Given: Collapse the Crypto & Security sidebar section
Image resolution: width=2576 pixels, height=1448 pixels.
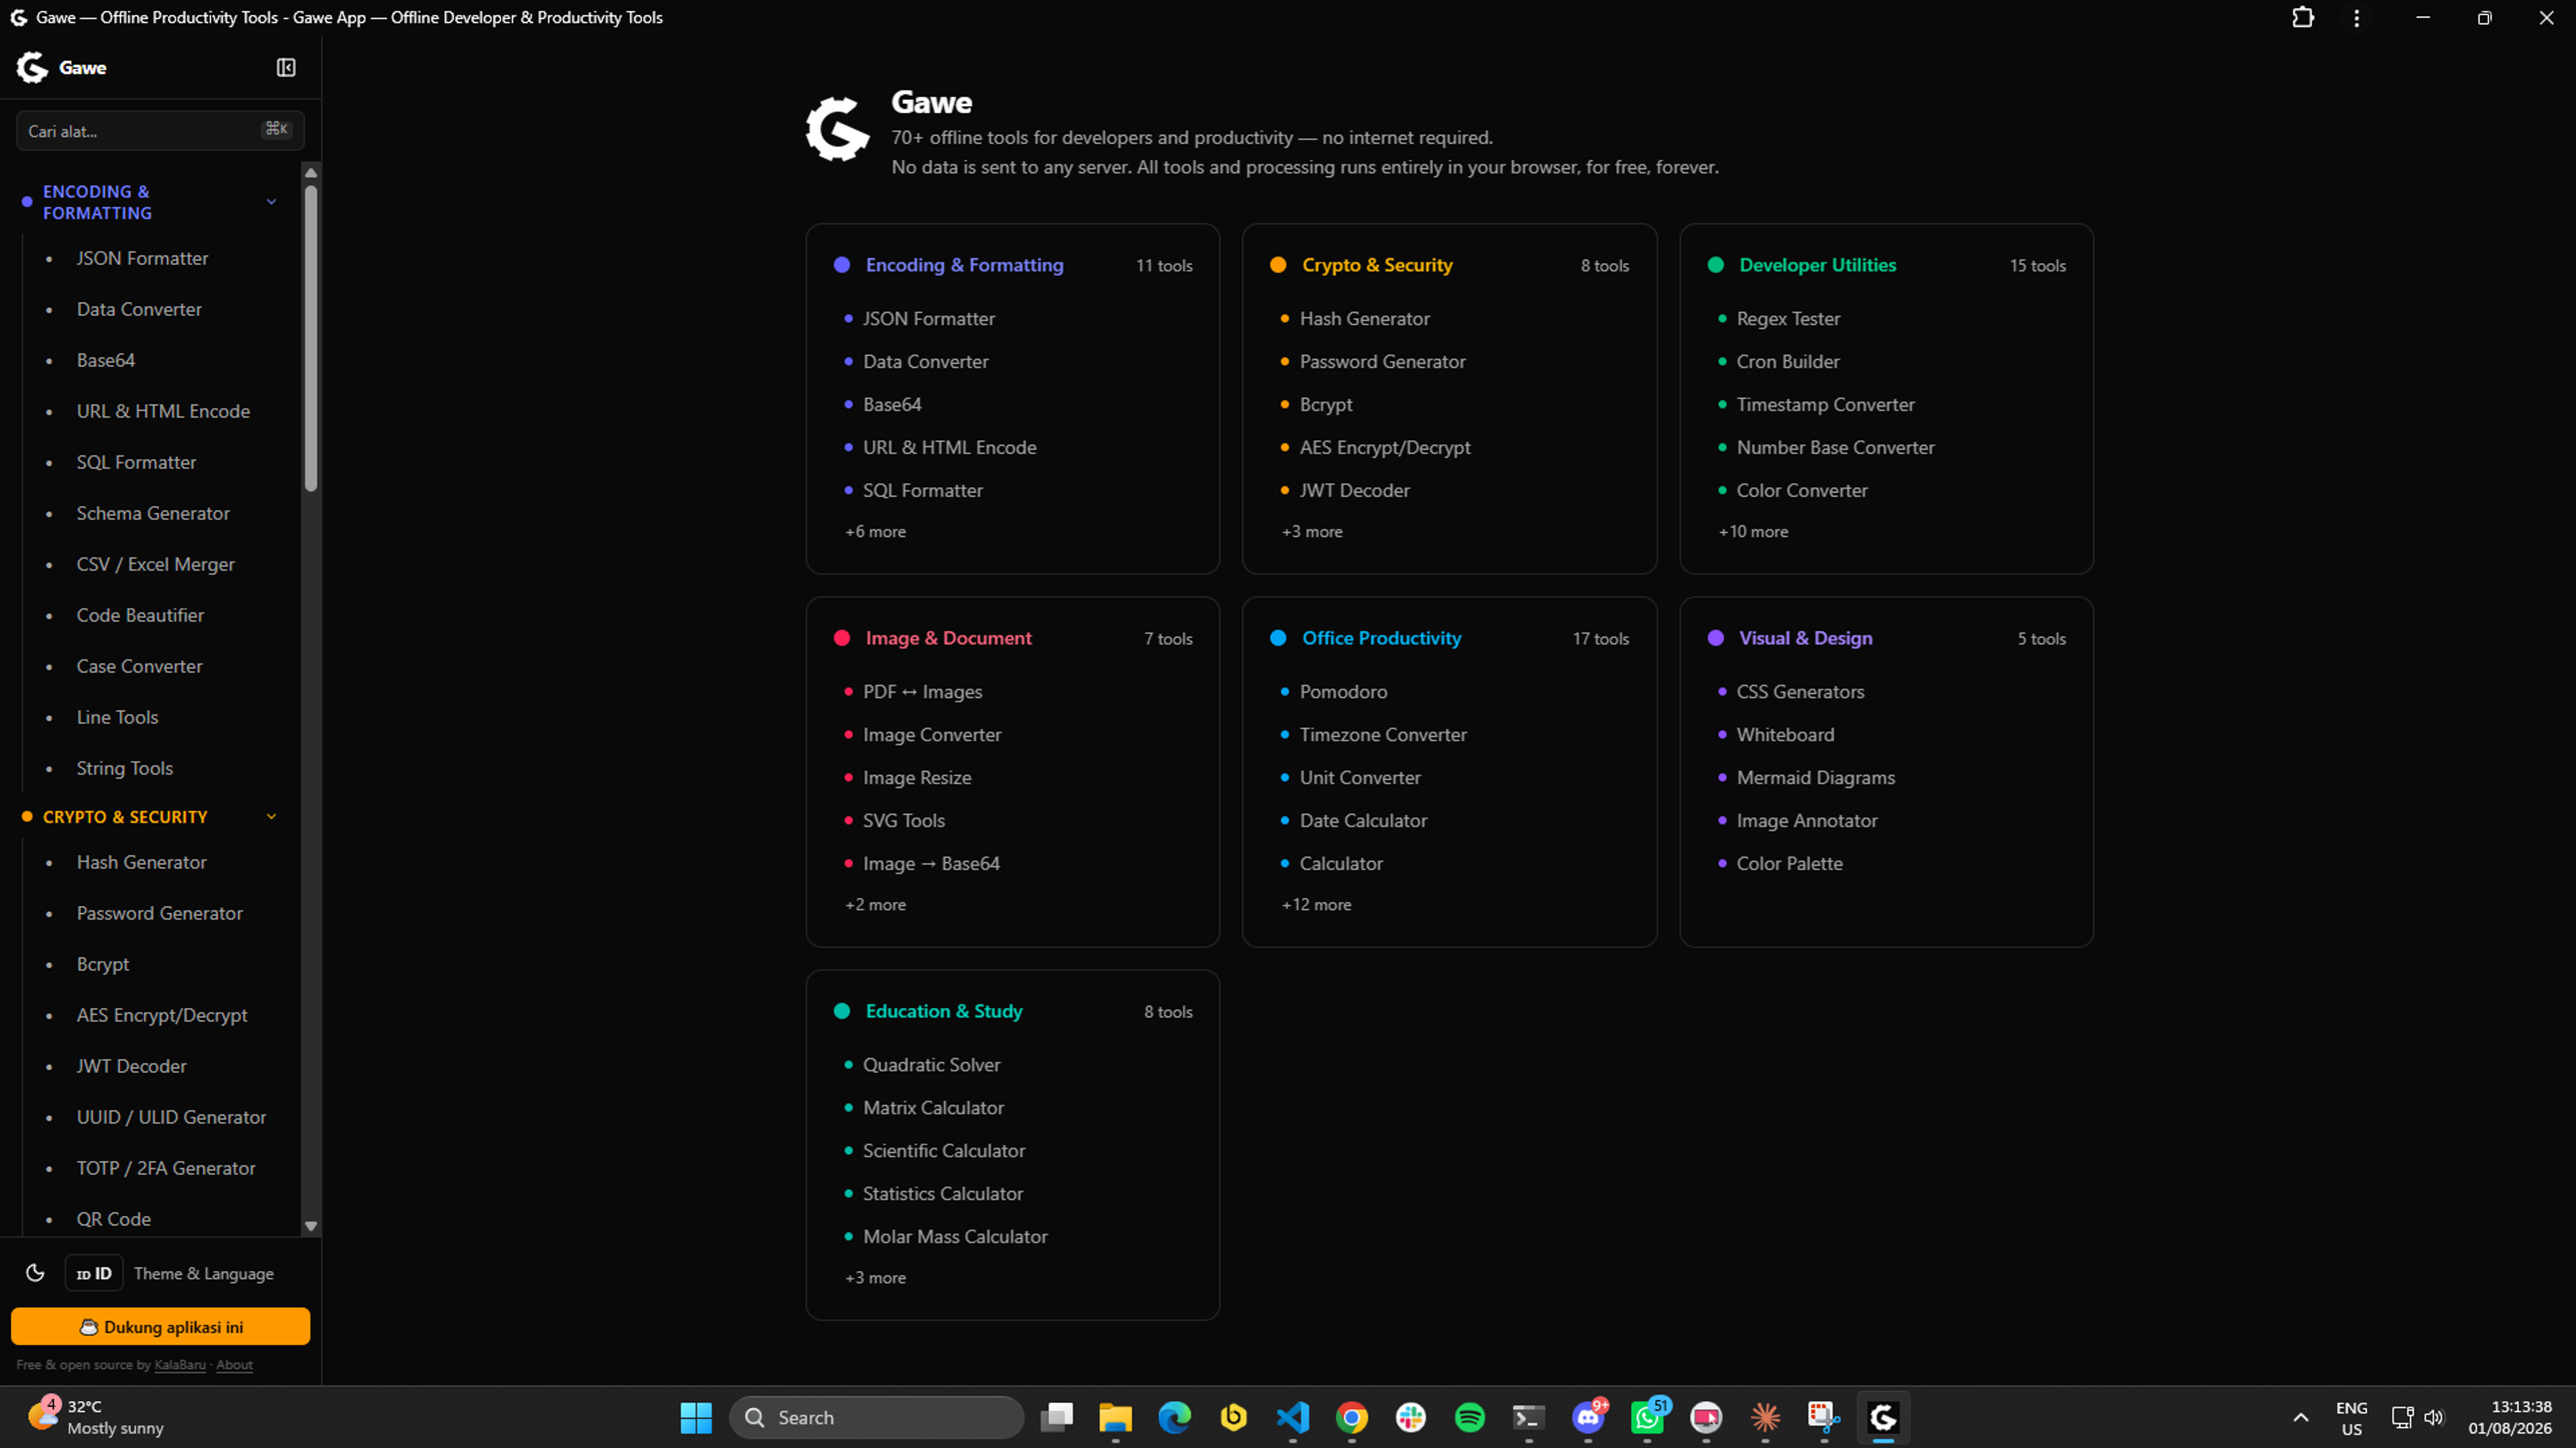Looking at the screenshot, I should point(271,817).
